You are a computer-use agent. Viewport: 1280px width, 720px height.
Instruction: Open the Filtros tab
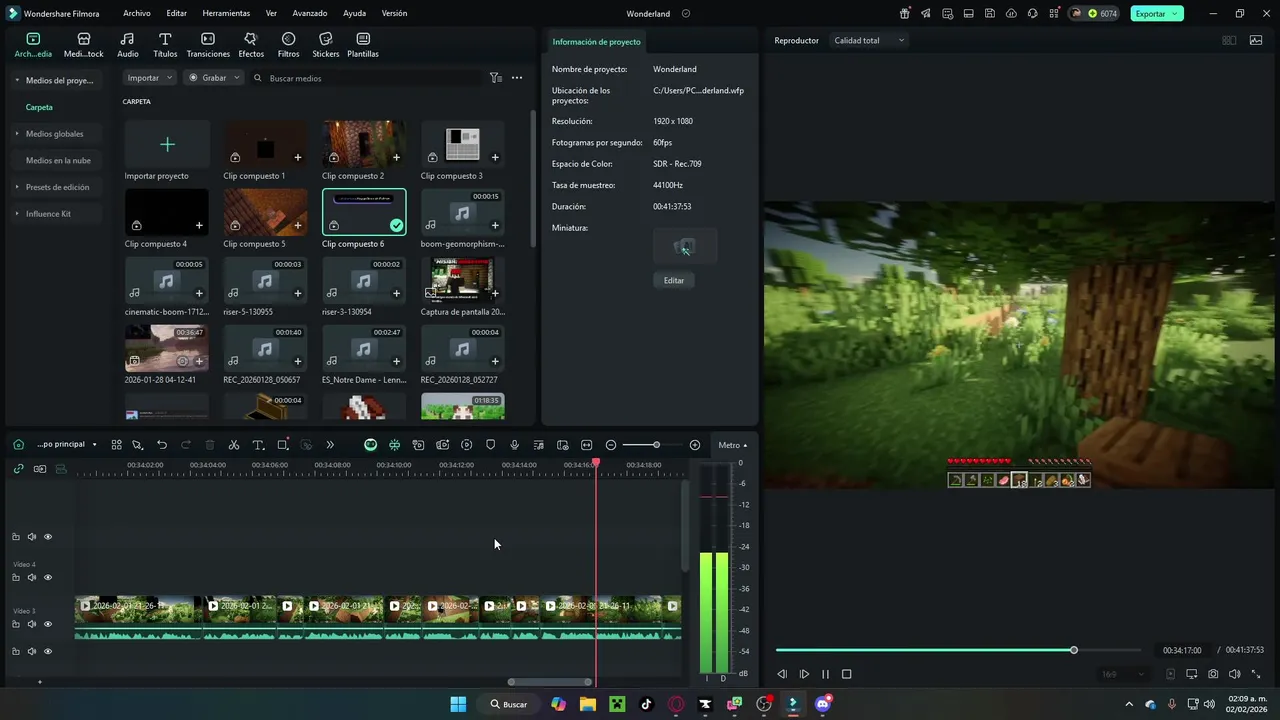tap(288, 45)
